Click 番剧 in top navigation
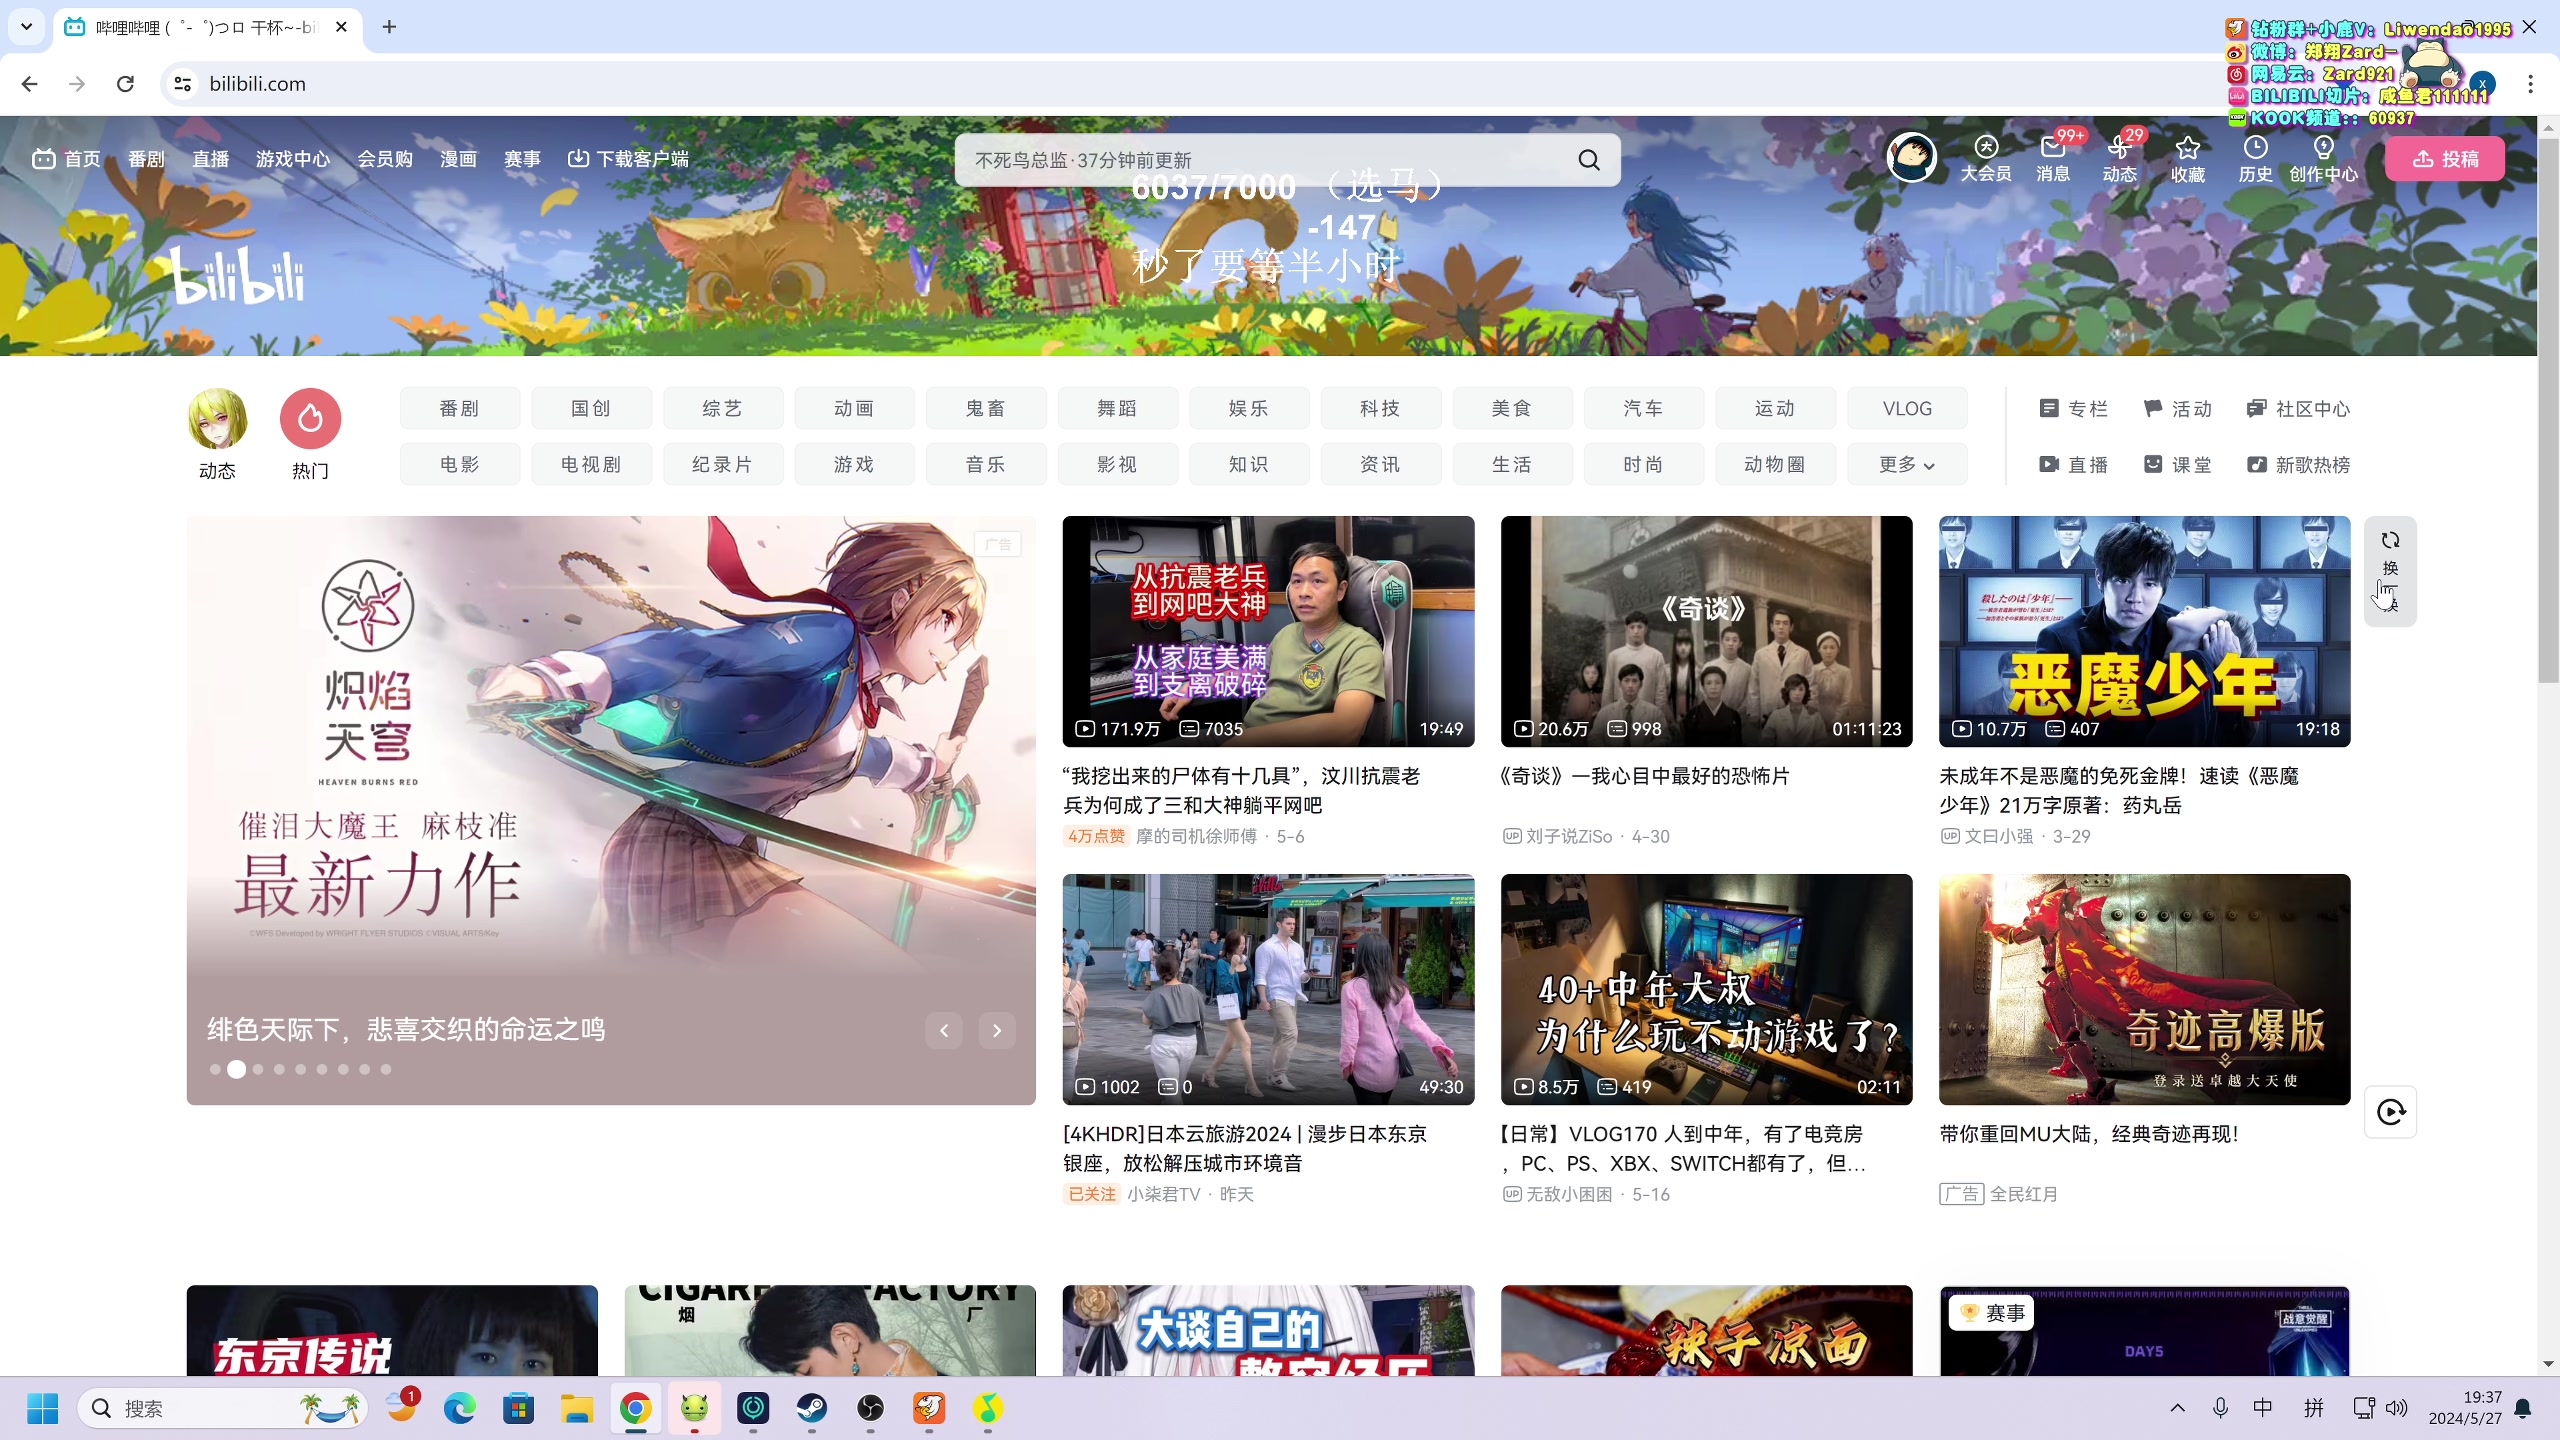 pos(146,159)
